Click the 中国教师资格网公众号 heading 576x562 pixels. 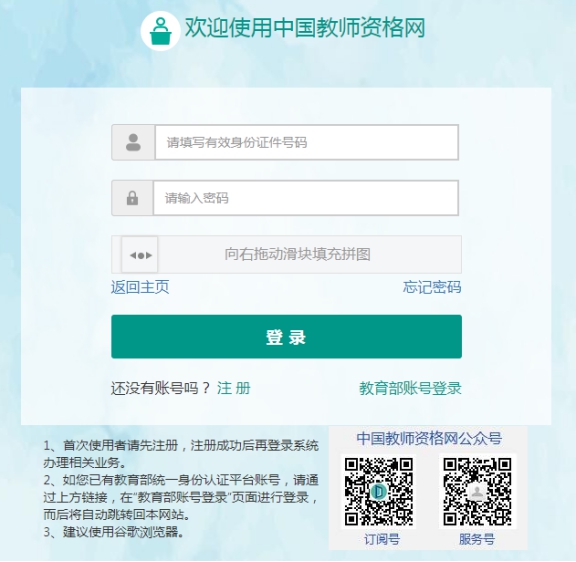pos(429,438)
